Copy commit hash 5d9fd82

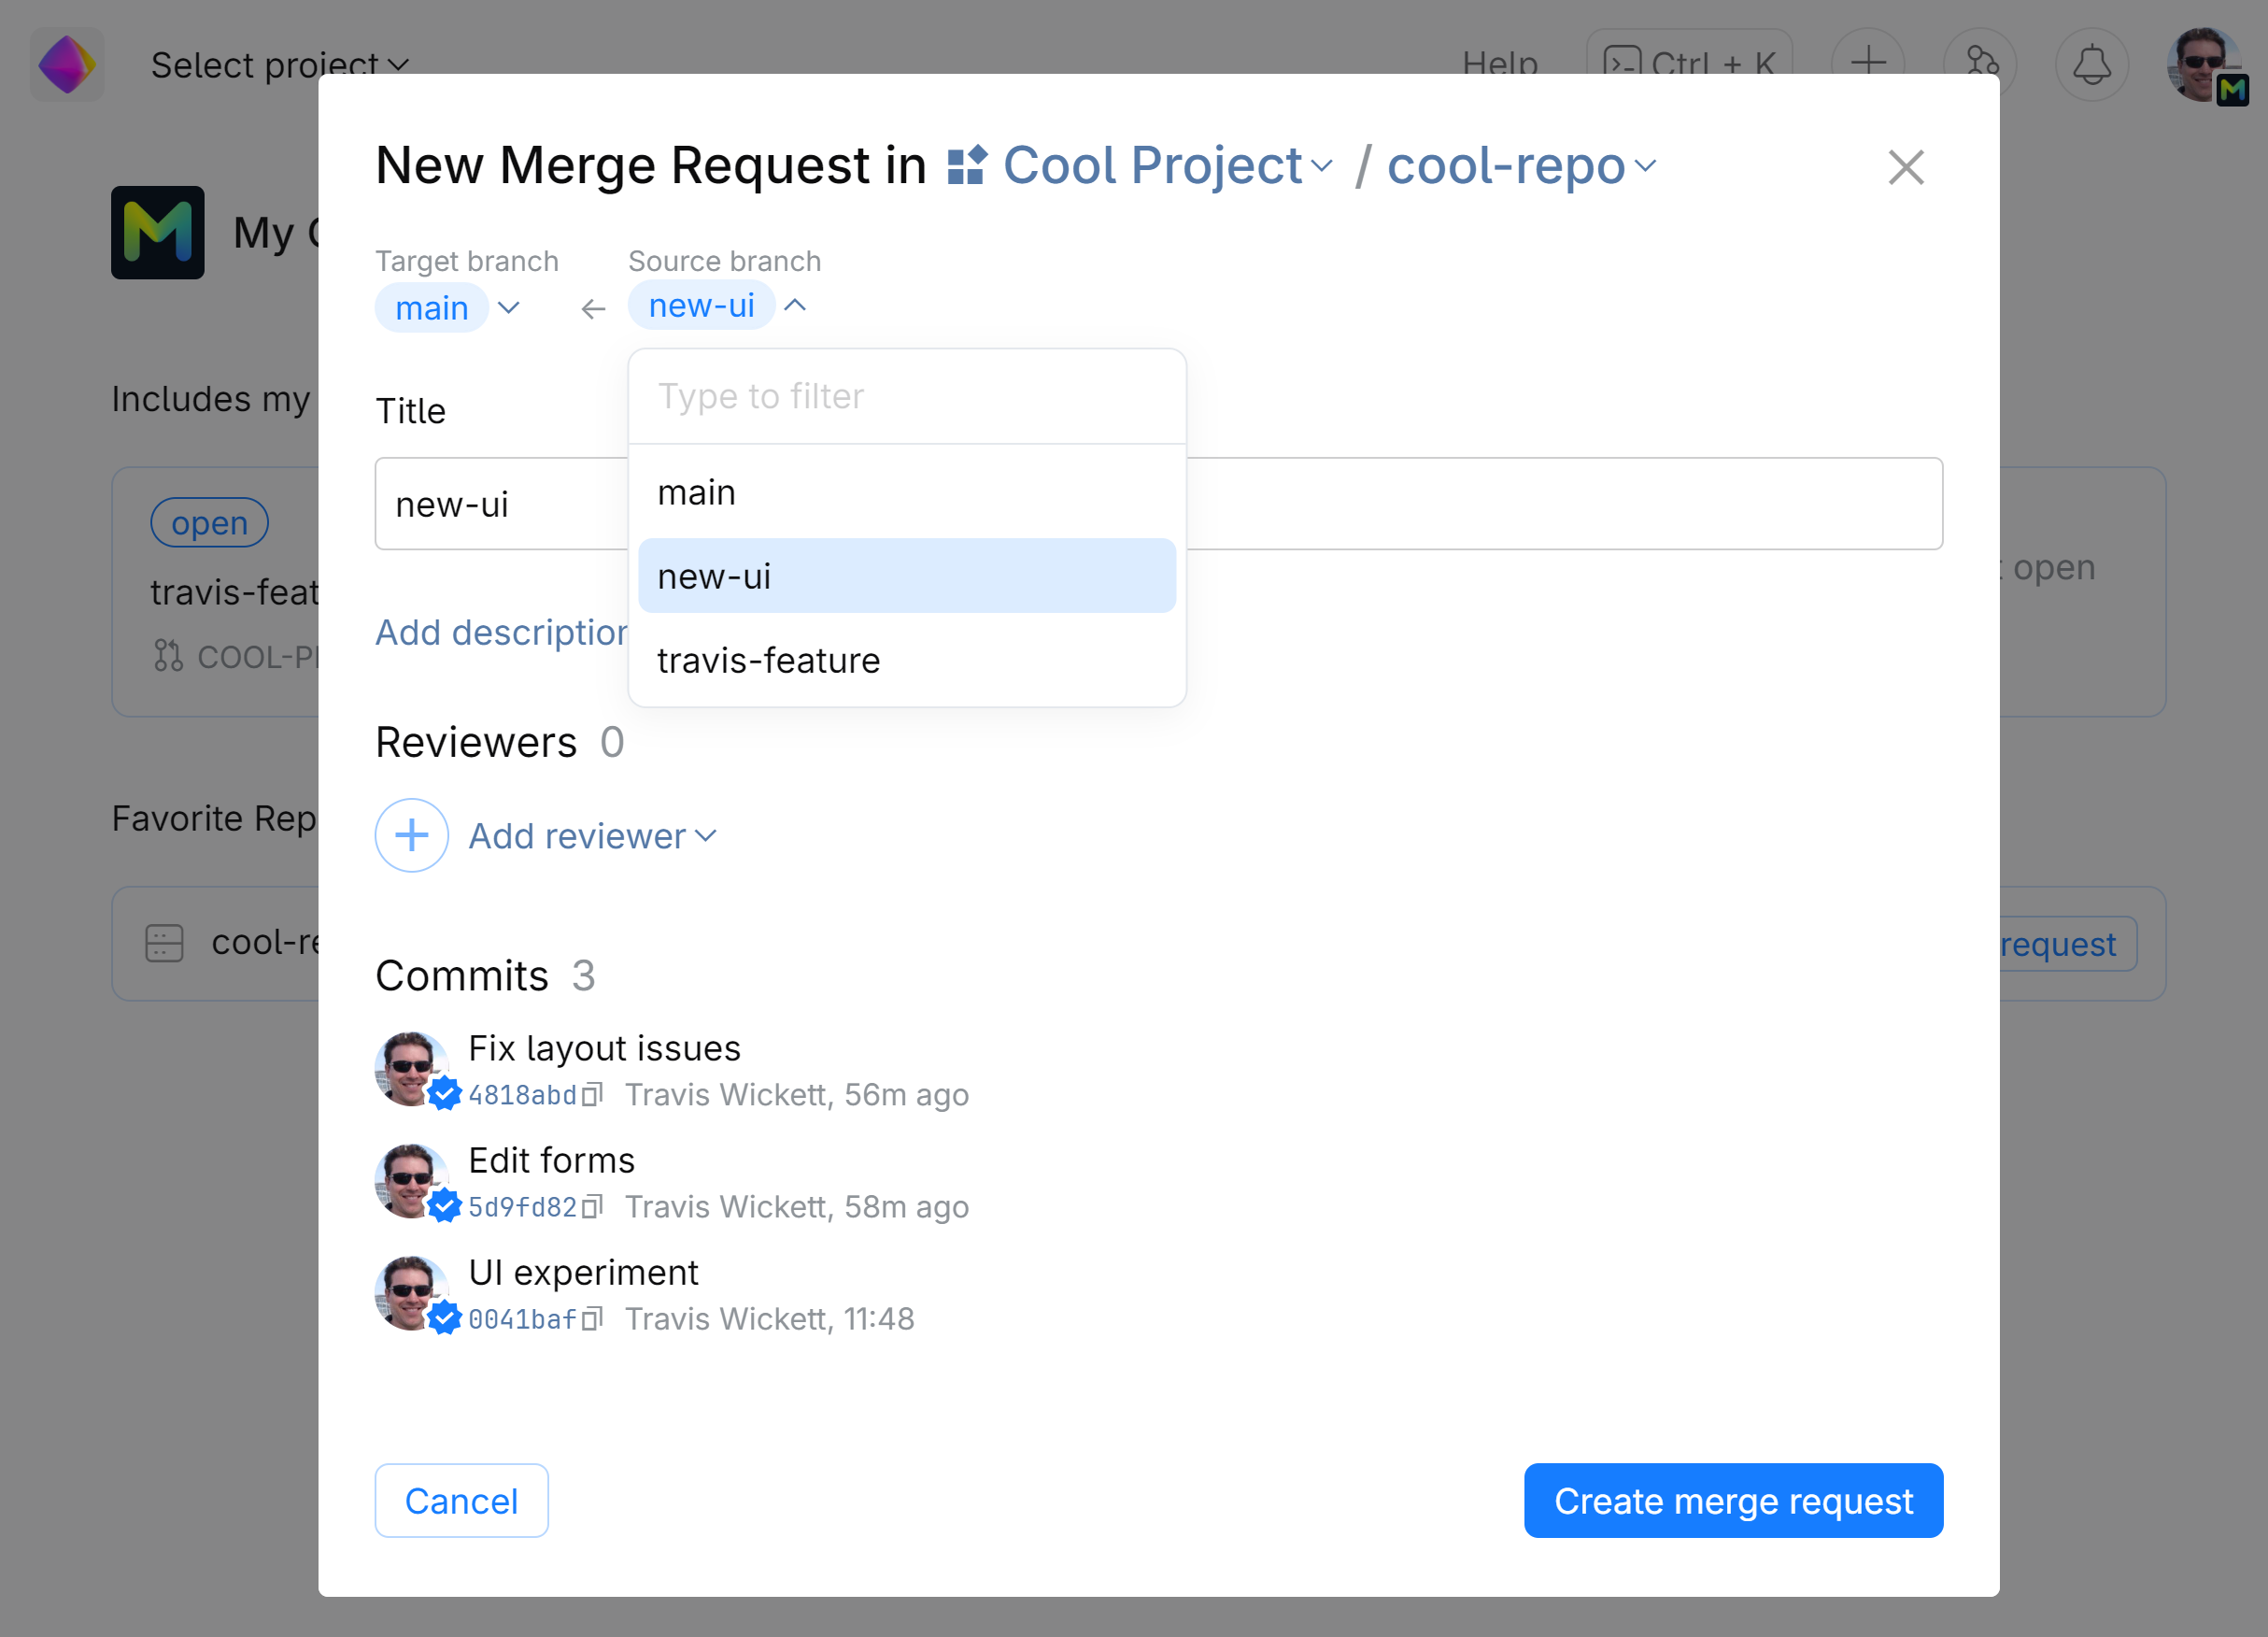[592, 1207]
